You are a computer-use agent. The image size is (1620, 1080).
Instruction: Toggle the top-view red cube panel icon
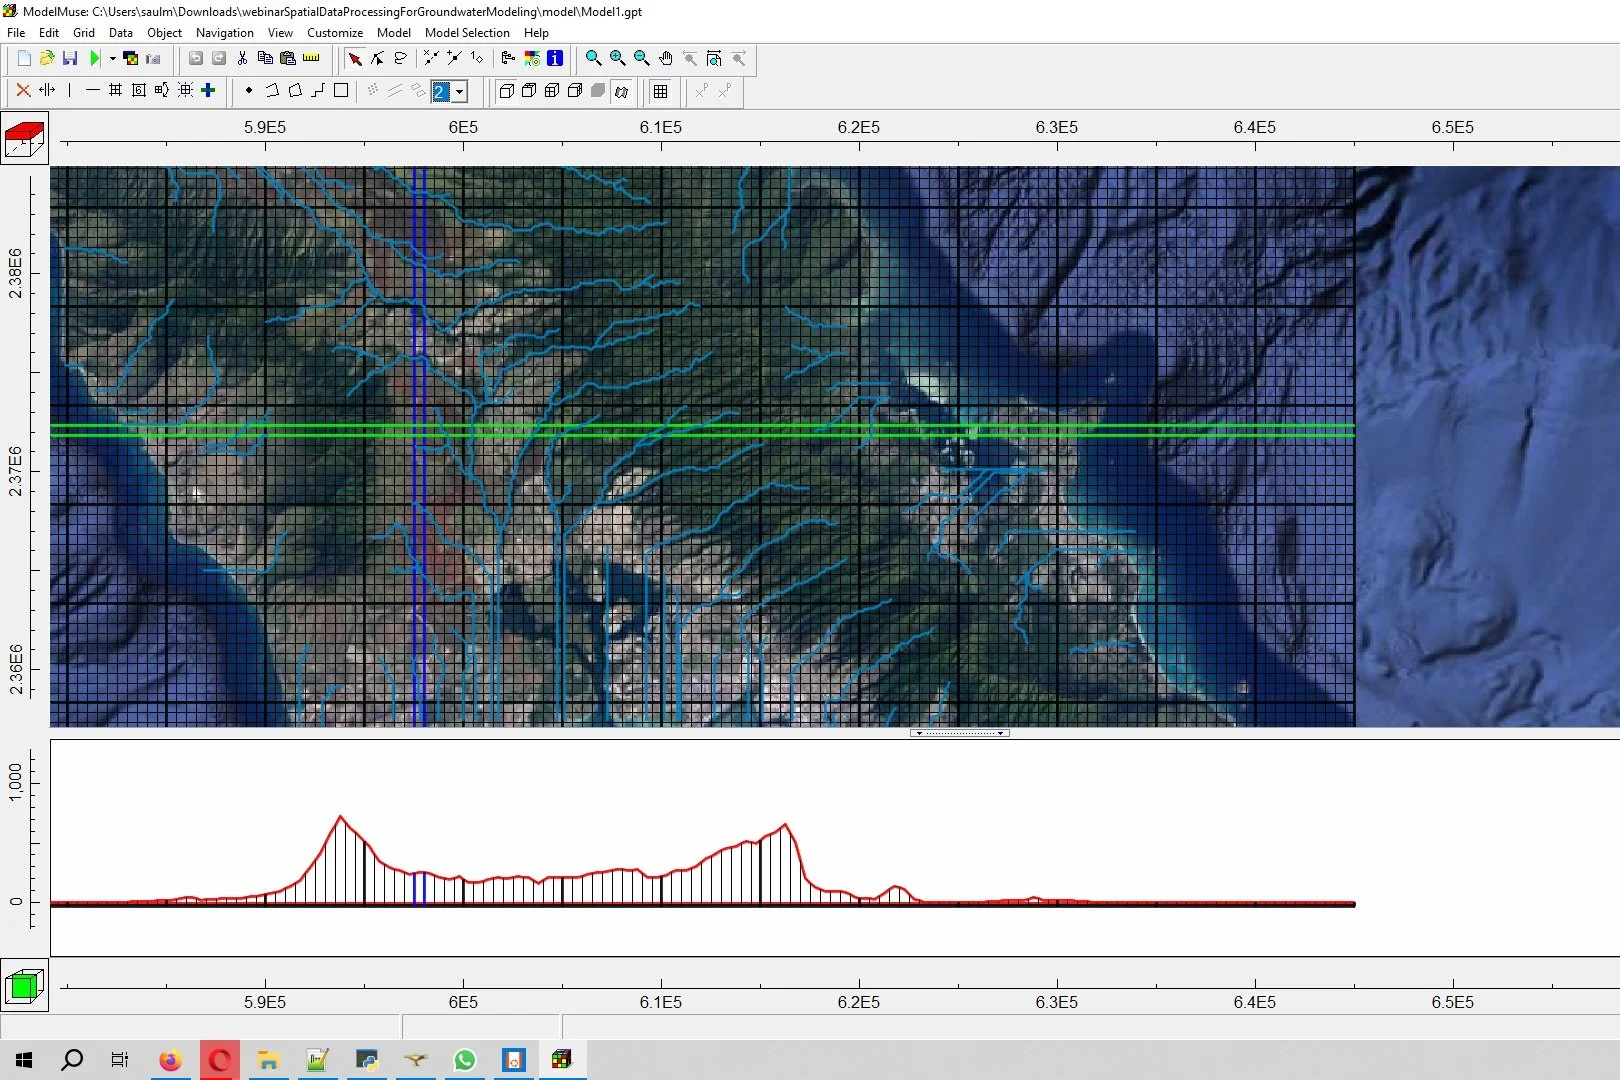(24, 139)
